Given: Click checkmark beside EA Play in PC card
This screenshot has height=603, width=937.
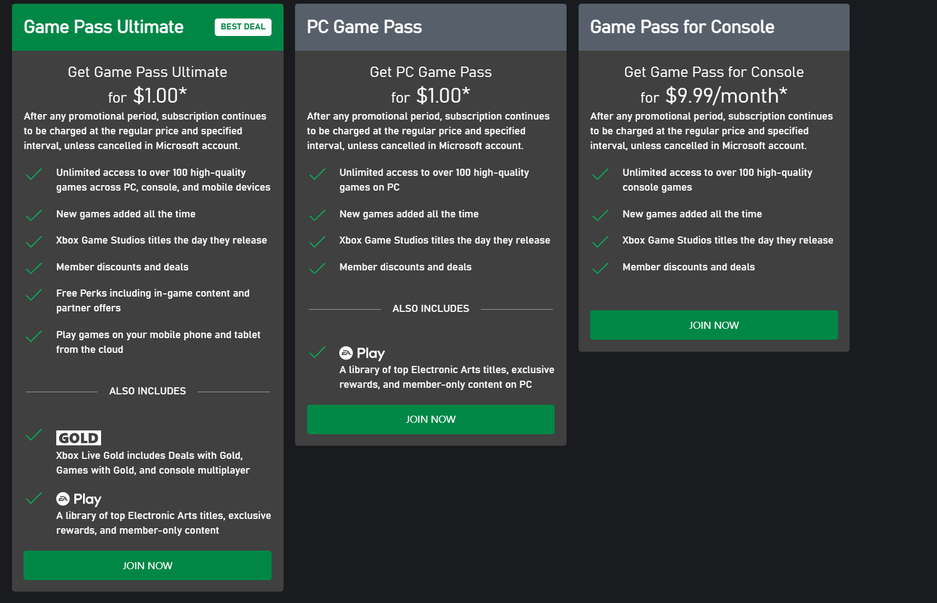Looking at the screenshot, I should [x=318, y=352].
